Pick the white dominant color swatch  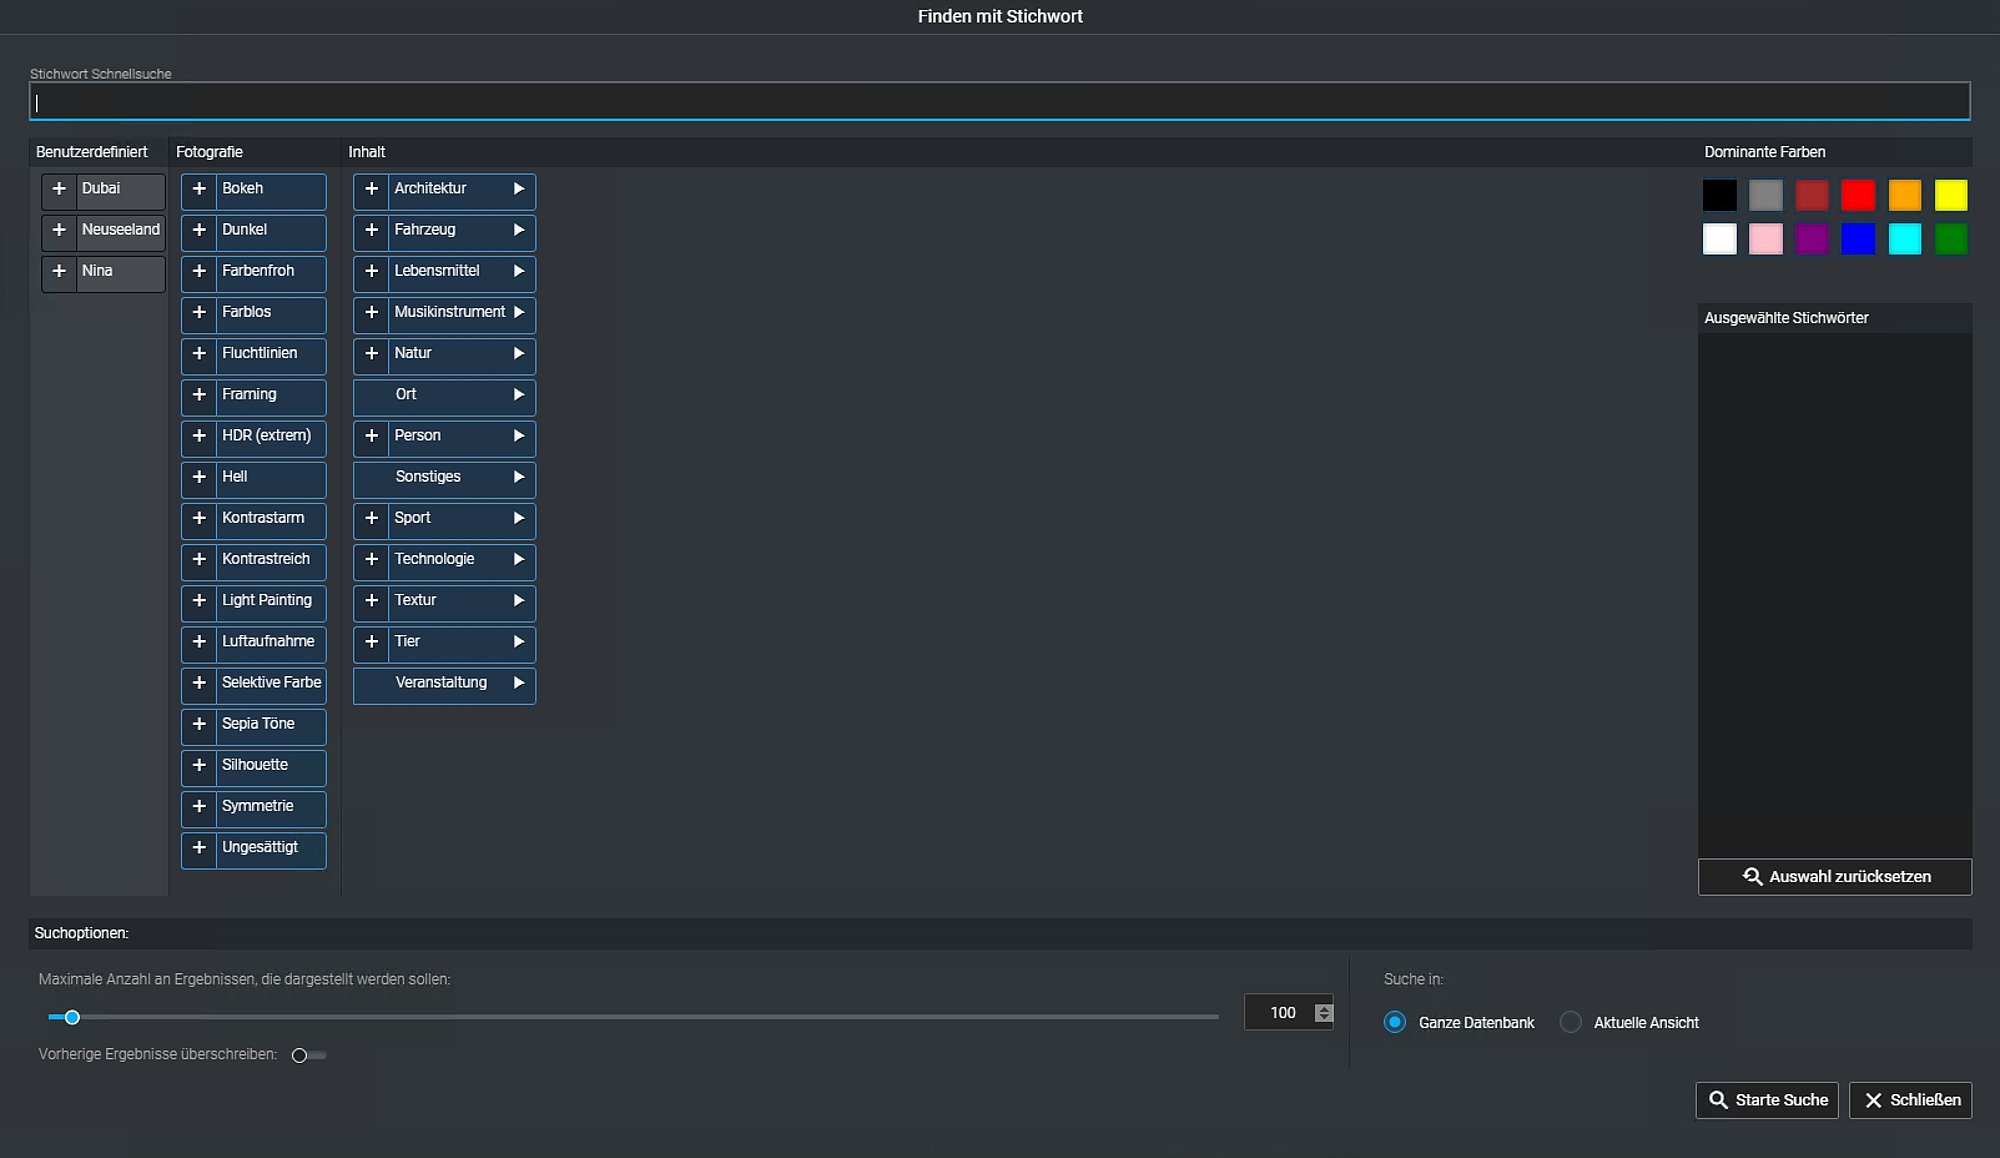[x=1719, y=239]
